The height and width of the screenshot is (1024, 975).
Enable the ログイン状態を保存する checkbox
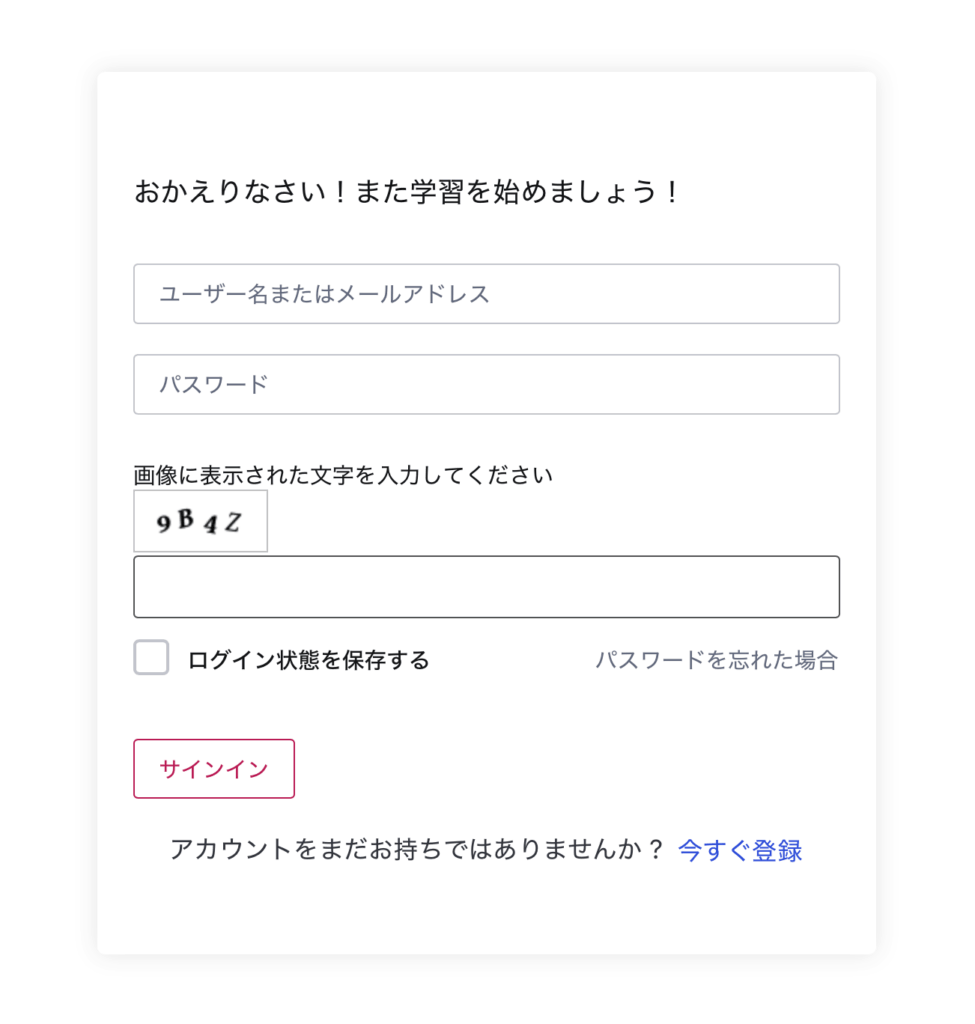[x=151, y=658]
